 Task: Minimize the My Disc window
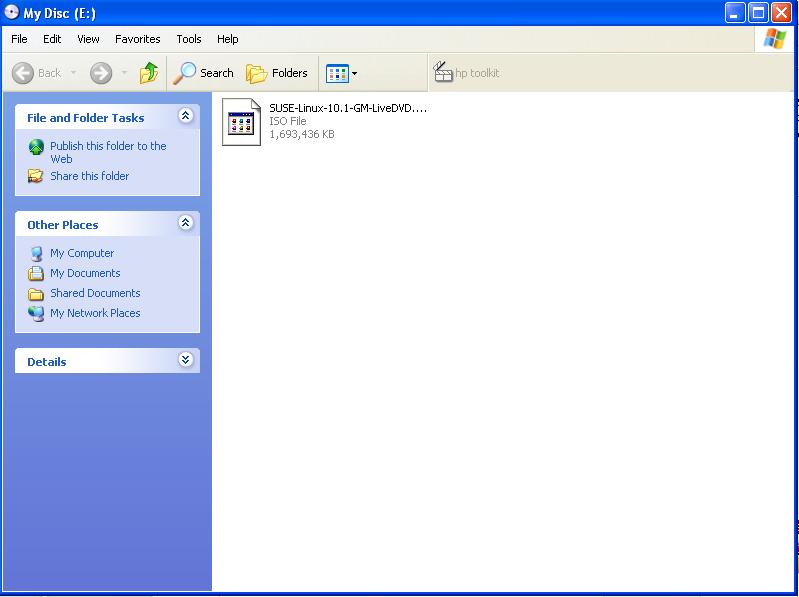coord(735,13)
